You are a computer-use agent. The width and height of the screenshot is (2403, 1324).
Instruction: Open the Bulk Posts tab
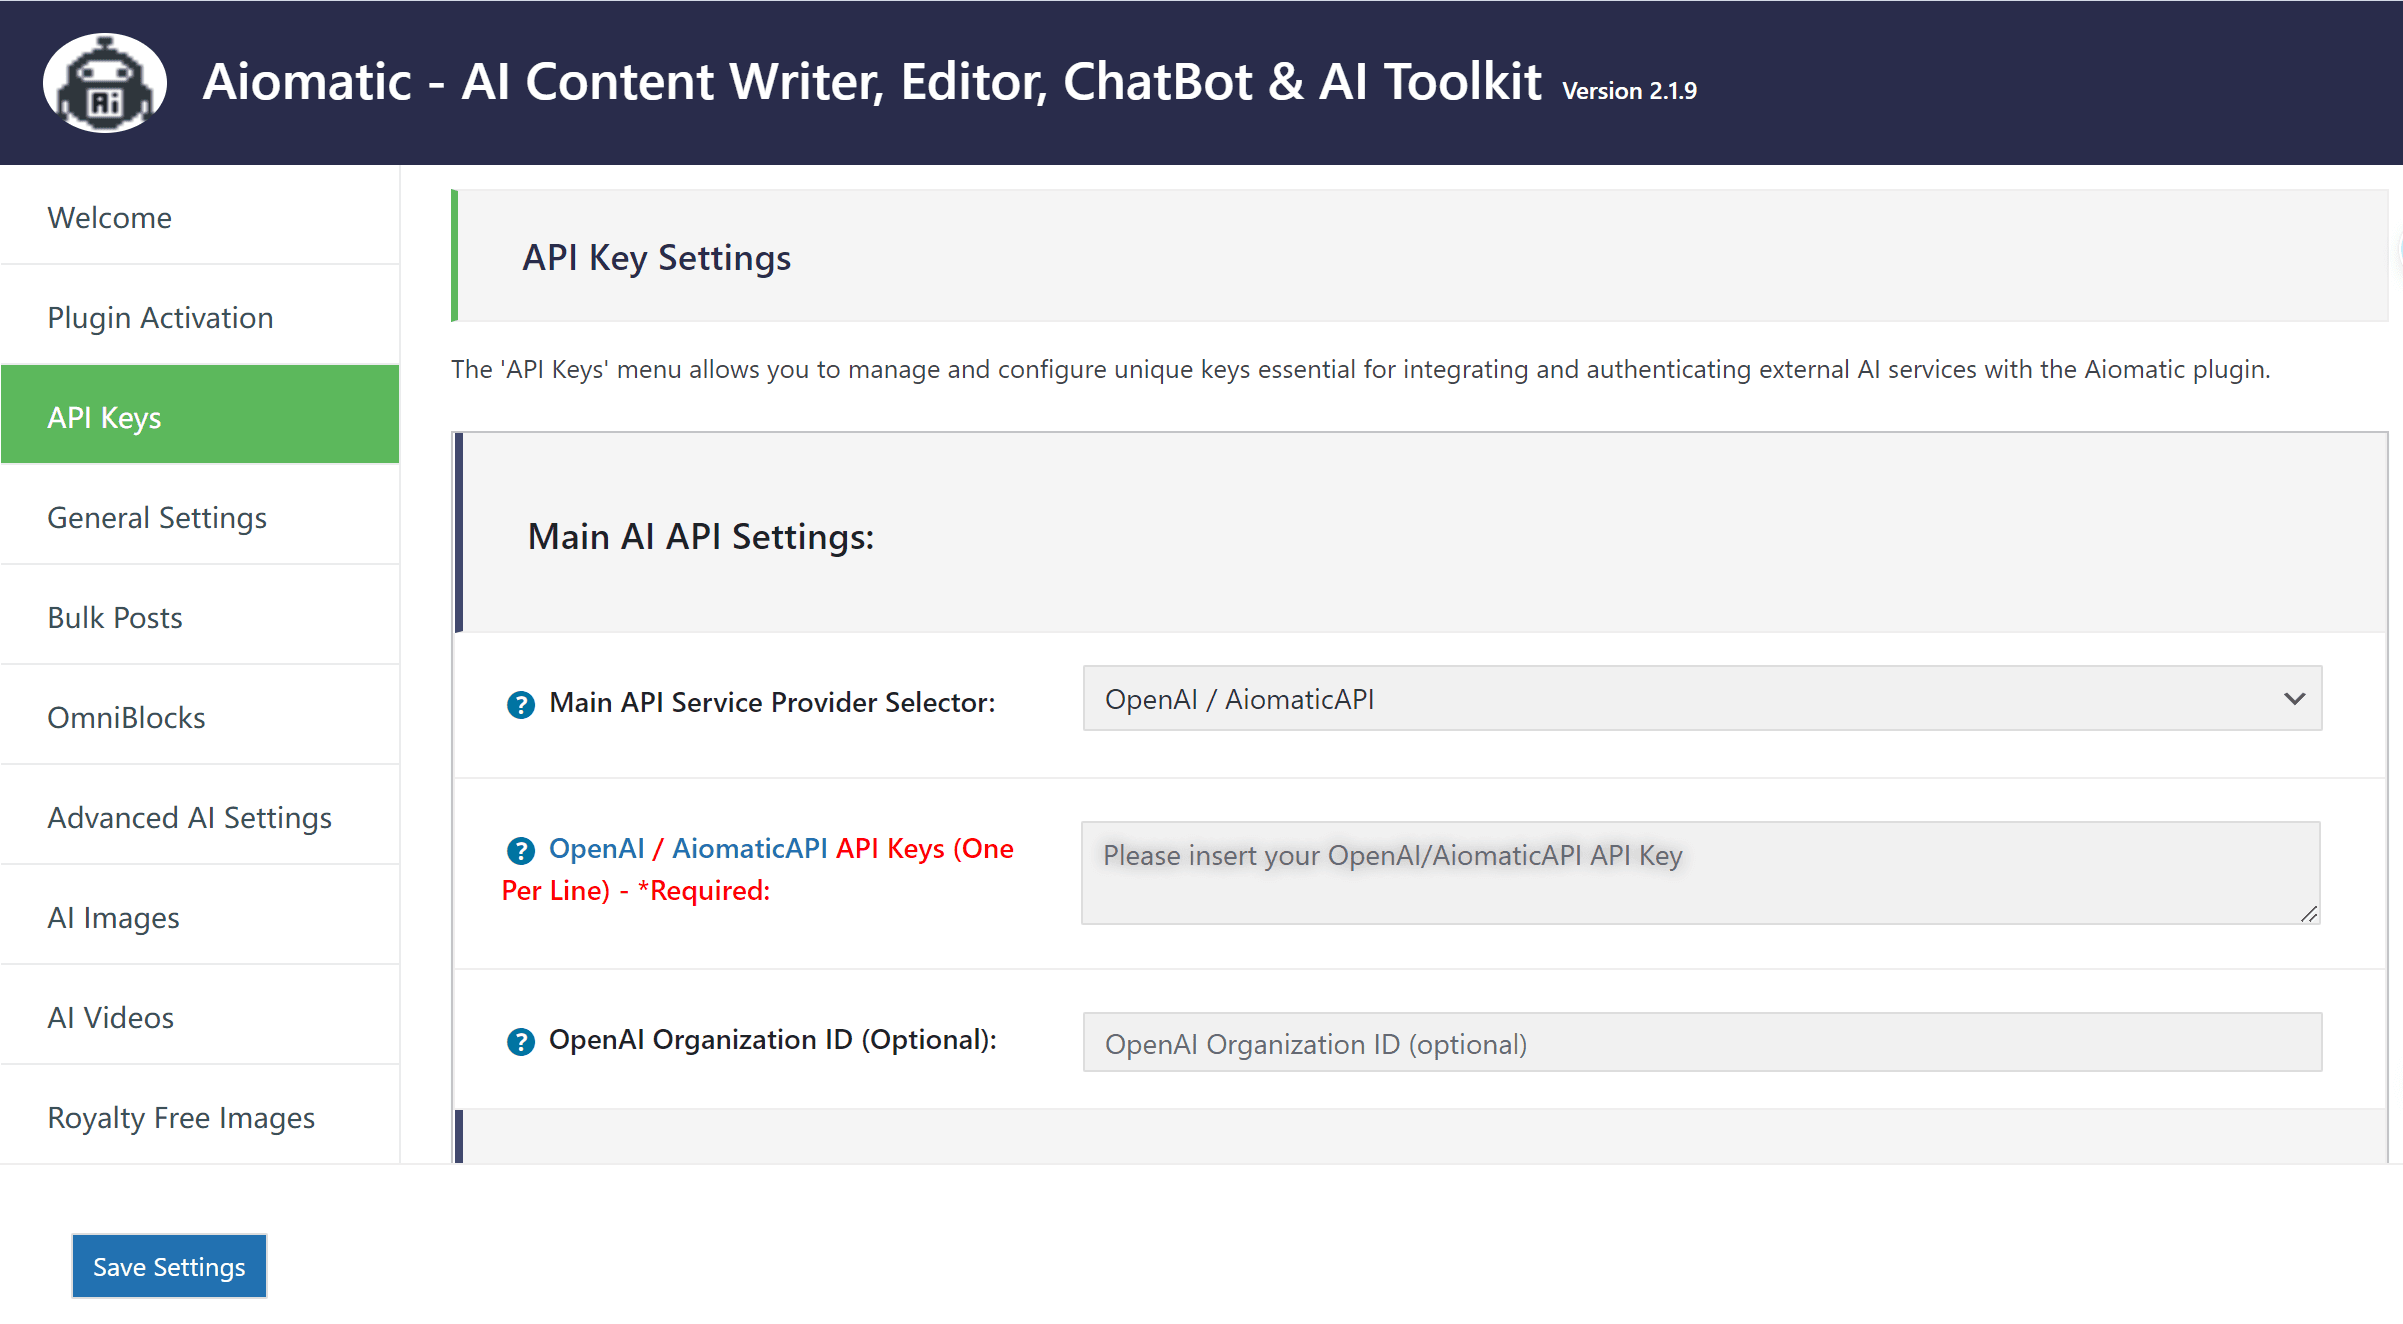[200, 617]
